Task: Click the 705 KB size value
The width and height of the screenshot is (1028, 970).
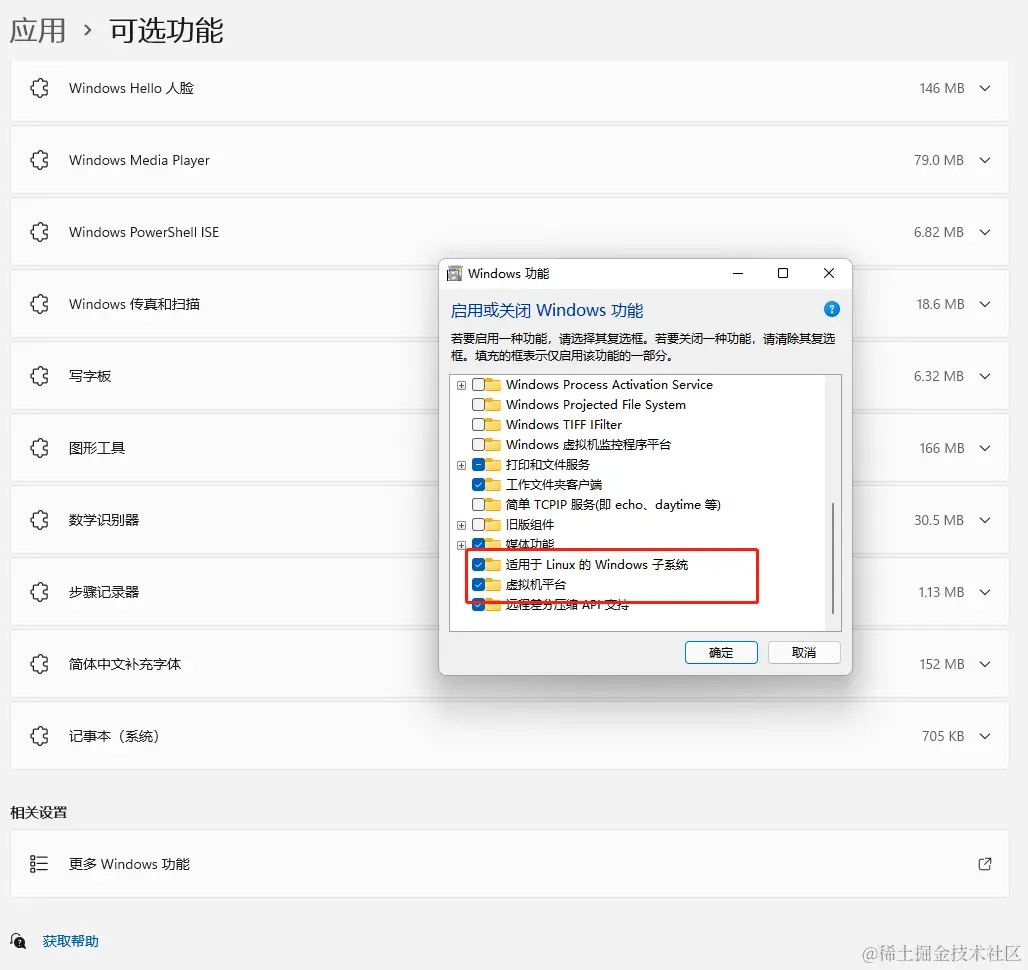Action: [943, 737]
